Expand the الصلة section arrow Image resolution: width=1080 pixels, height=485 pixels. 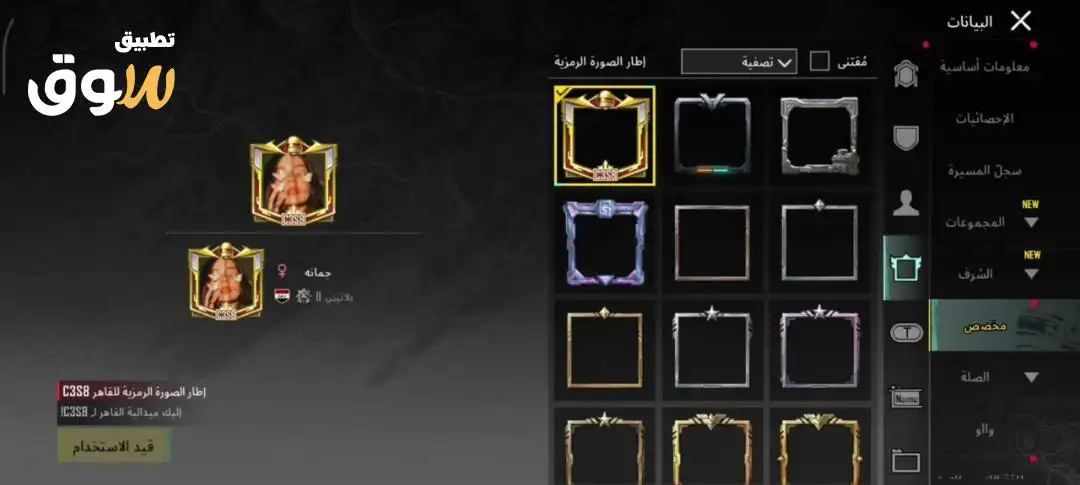click(x=1031, y=378)
